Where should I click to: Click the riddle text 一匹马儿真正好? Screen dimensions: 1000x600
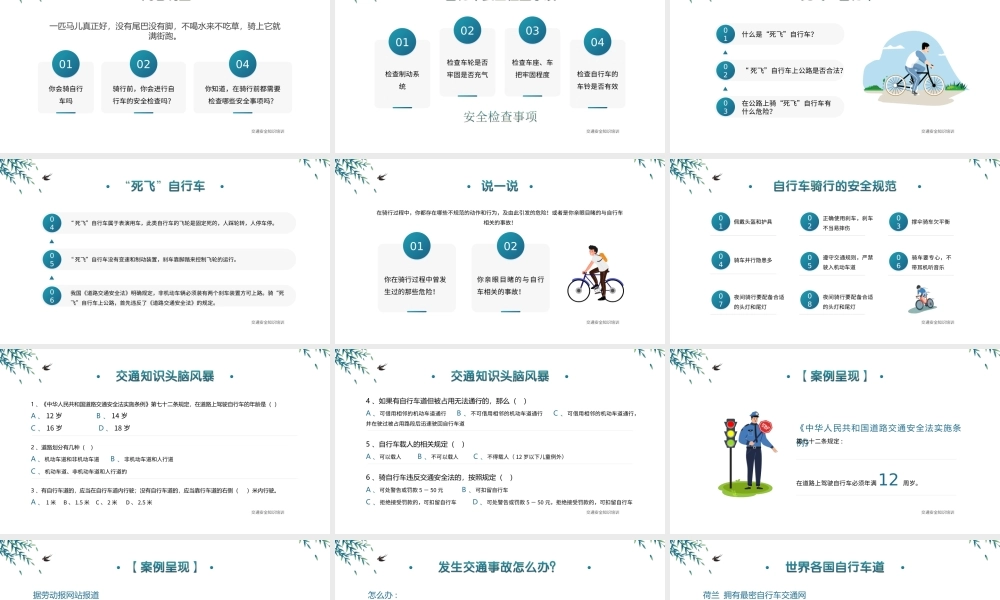(165, 31)
